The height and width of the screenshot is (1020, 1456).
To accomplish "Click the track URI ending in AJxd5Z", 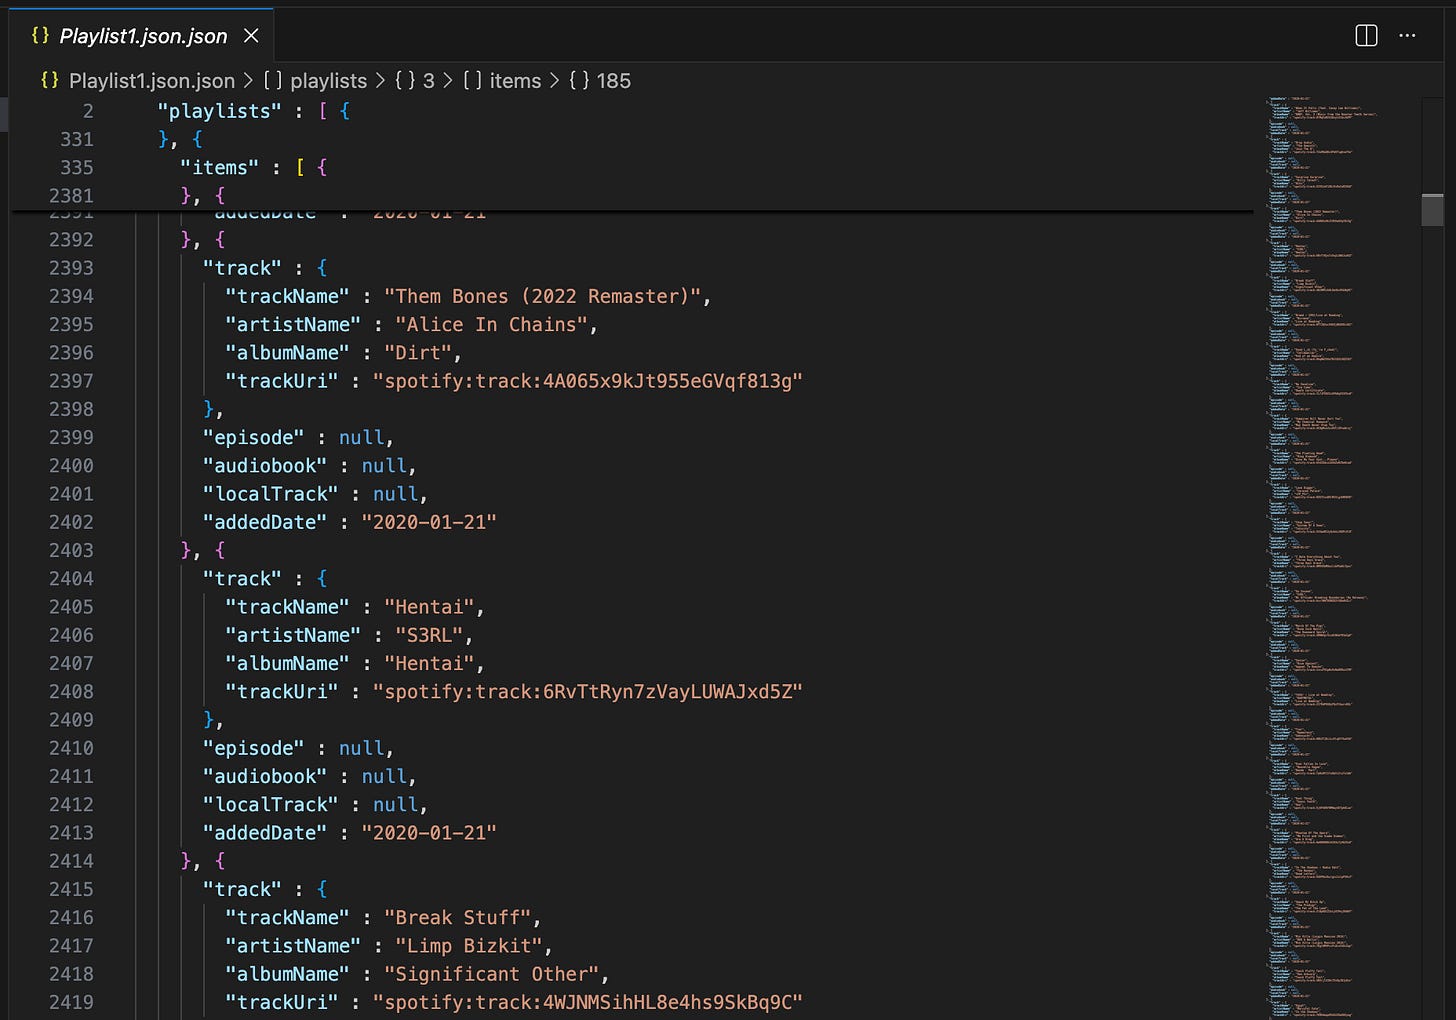I will pyautogui.click(x=588, y=692).
